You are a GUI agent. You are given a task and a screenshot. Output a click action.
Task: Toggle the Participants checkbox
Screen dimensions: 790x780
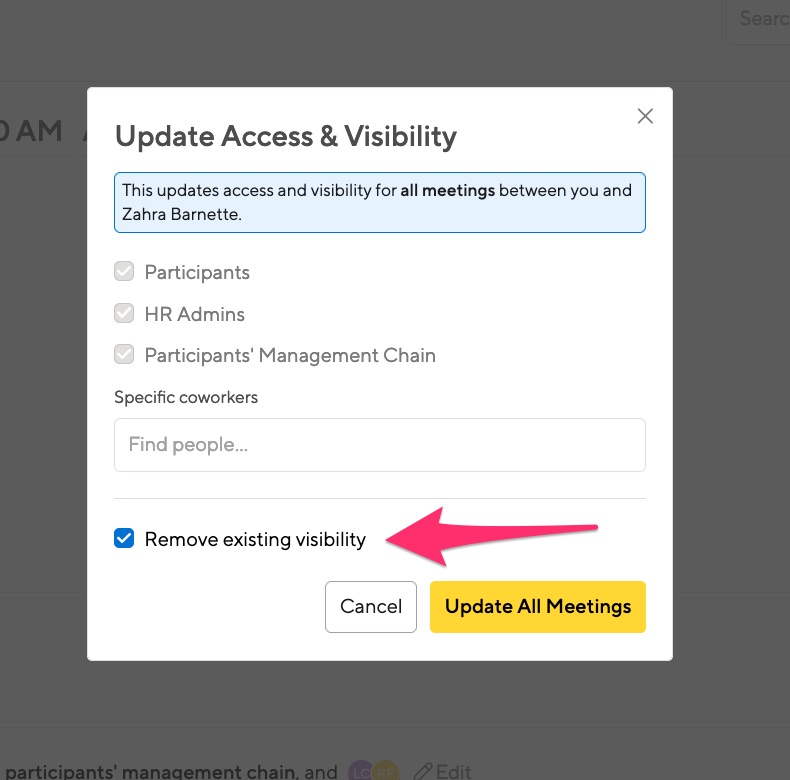tap(124, 272)
